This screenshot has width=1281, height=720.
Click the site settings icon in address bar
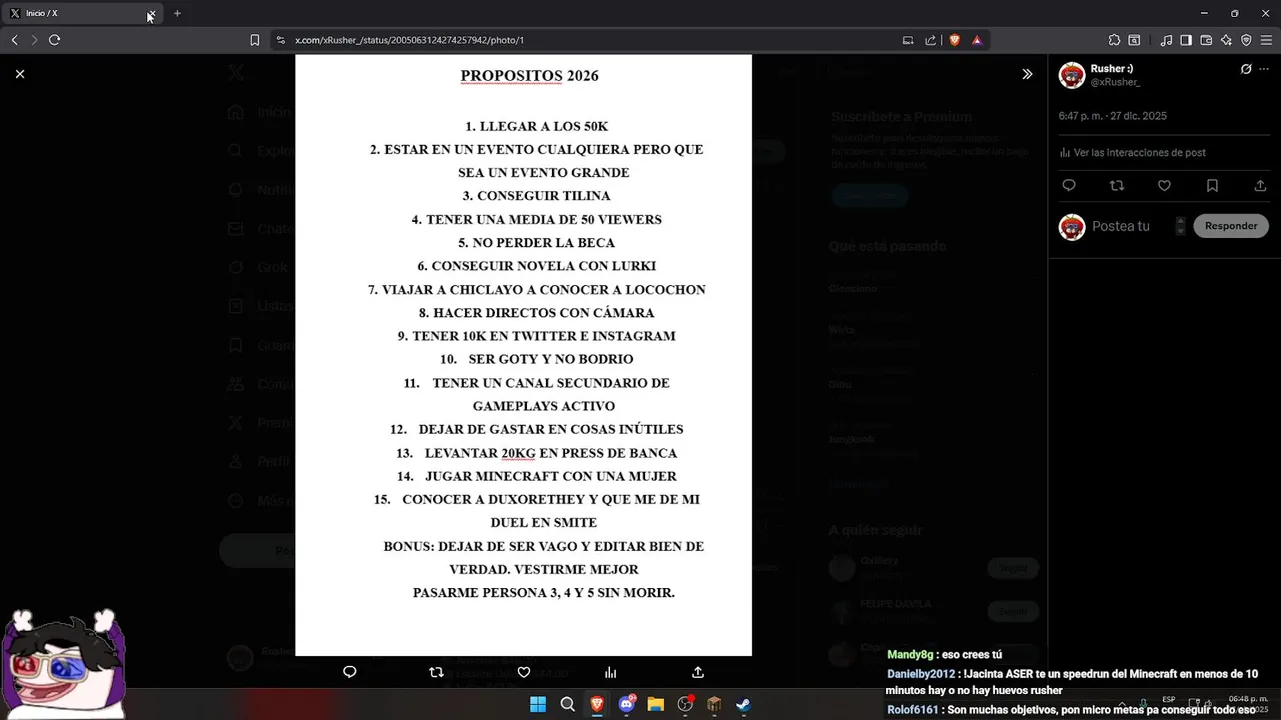[x=281, y=40]
